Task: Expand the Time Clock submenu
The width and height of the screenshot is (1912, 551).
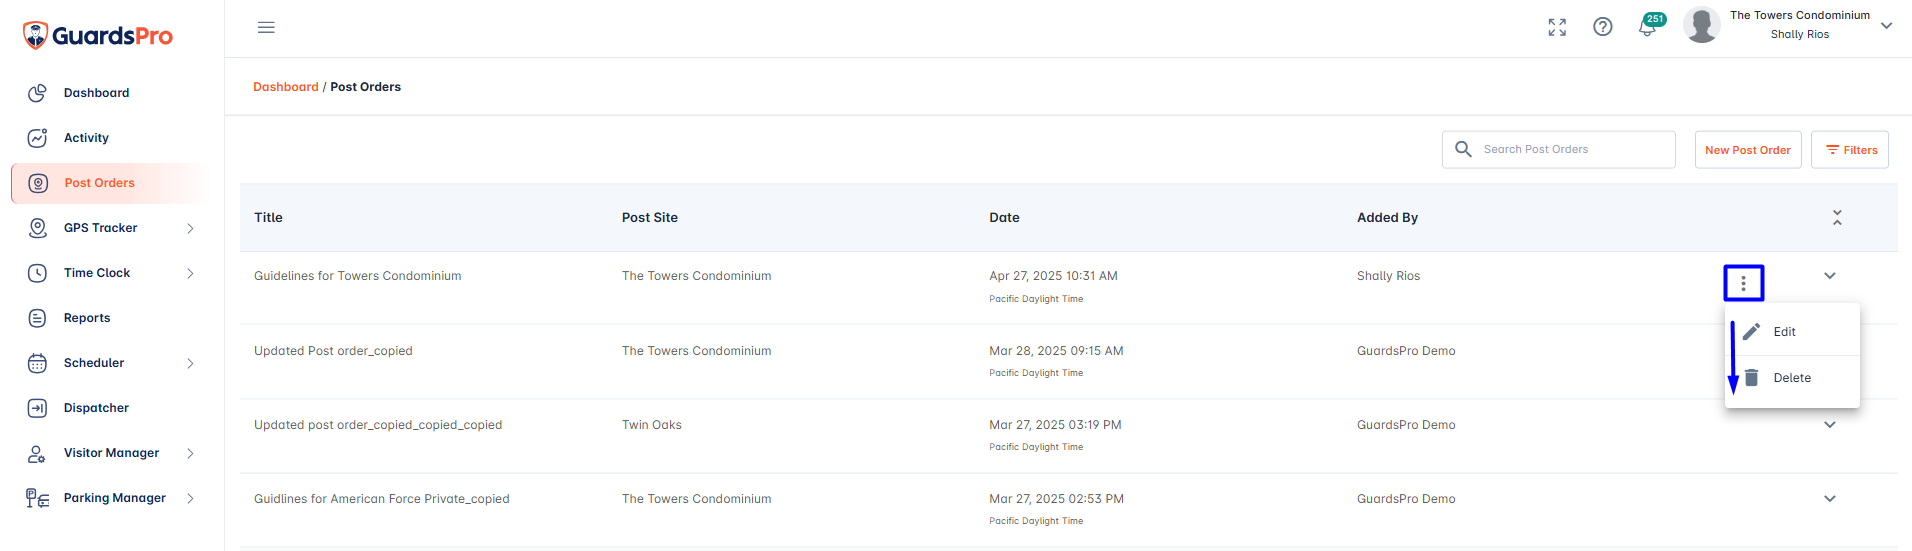Action: 190,273
